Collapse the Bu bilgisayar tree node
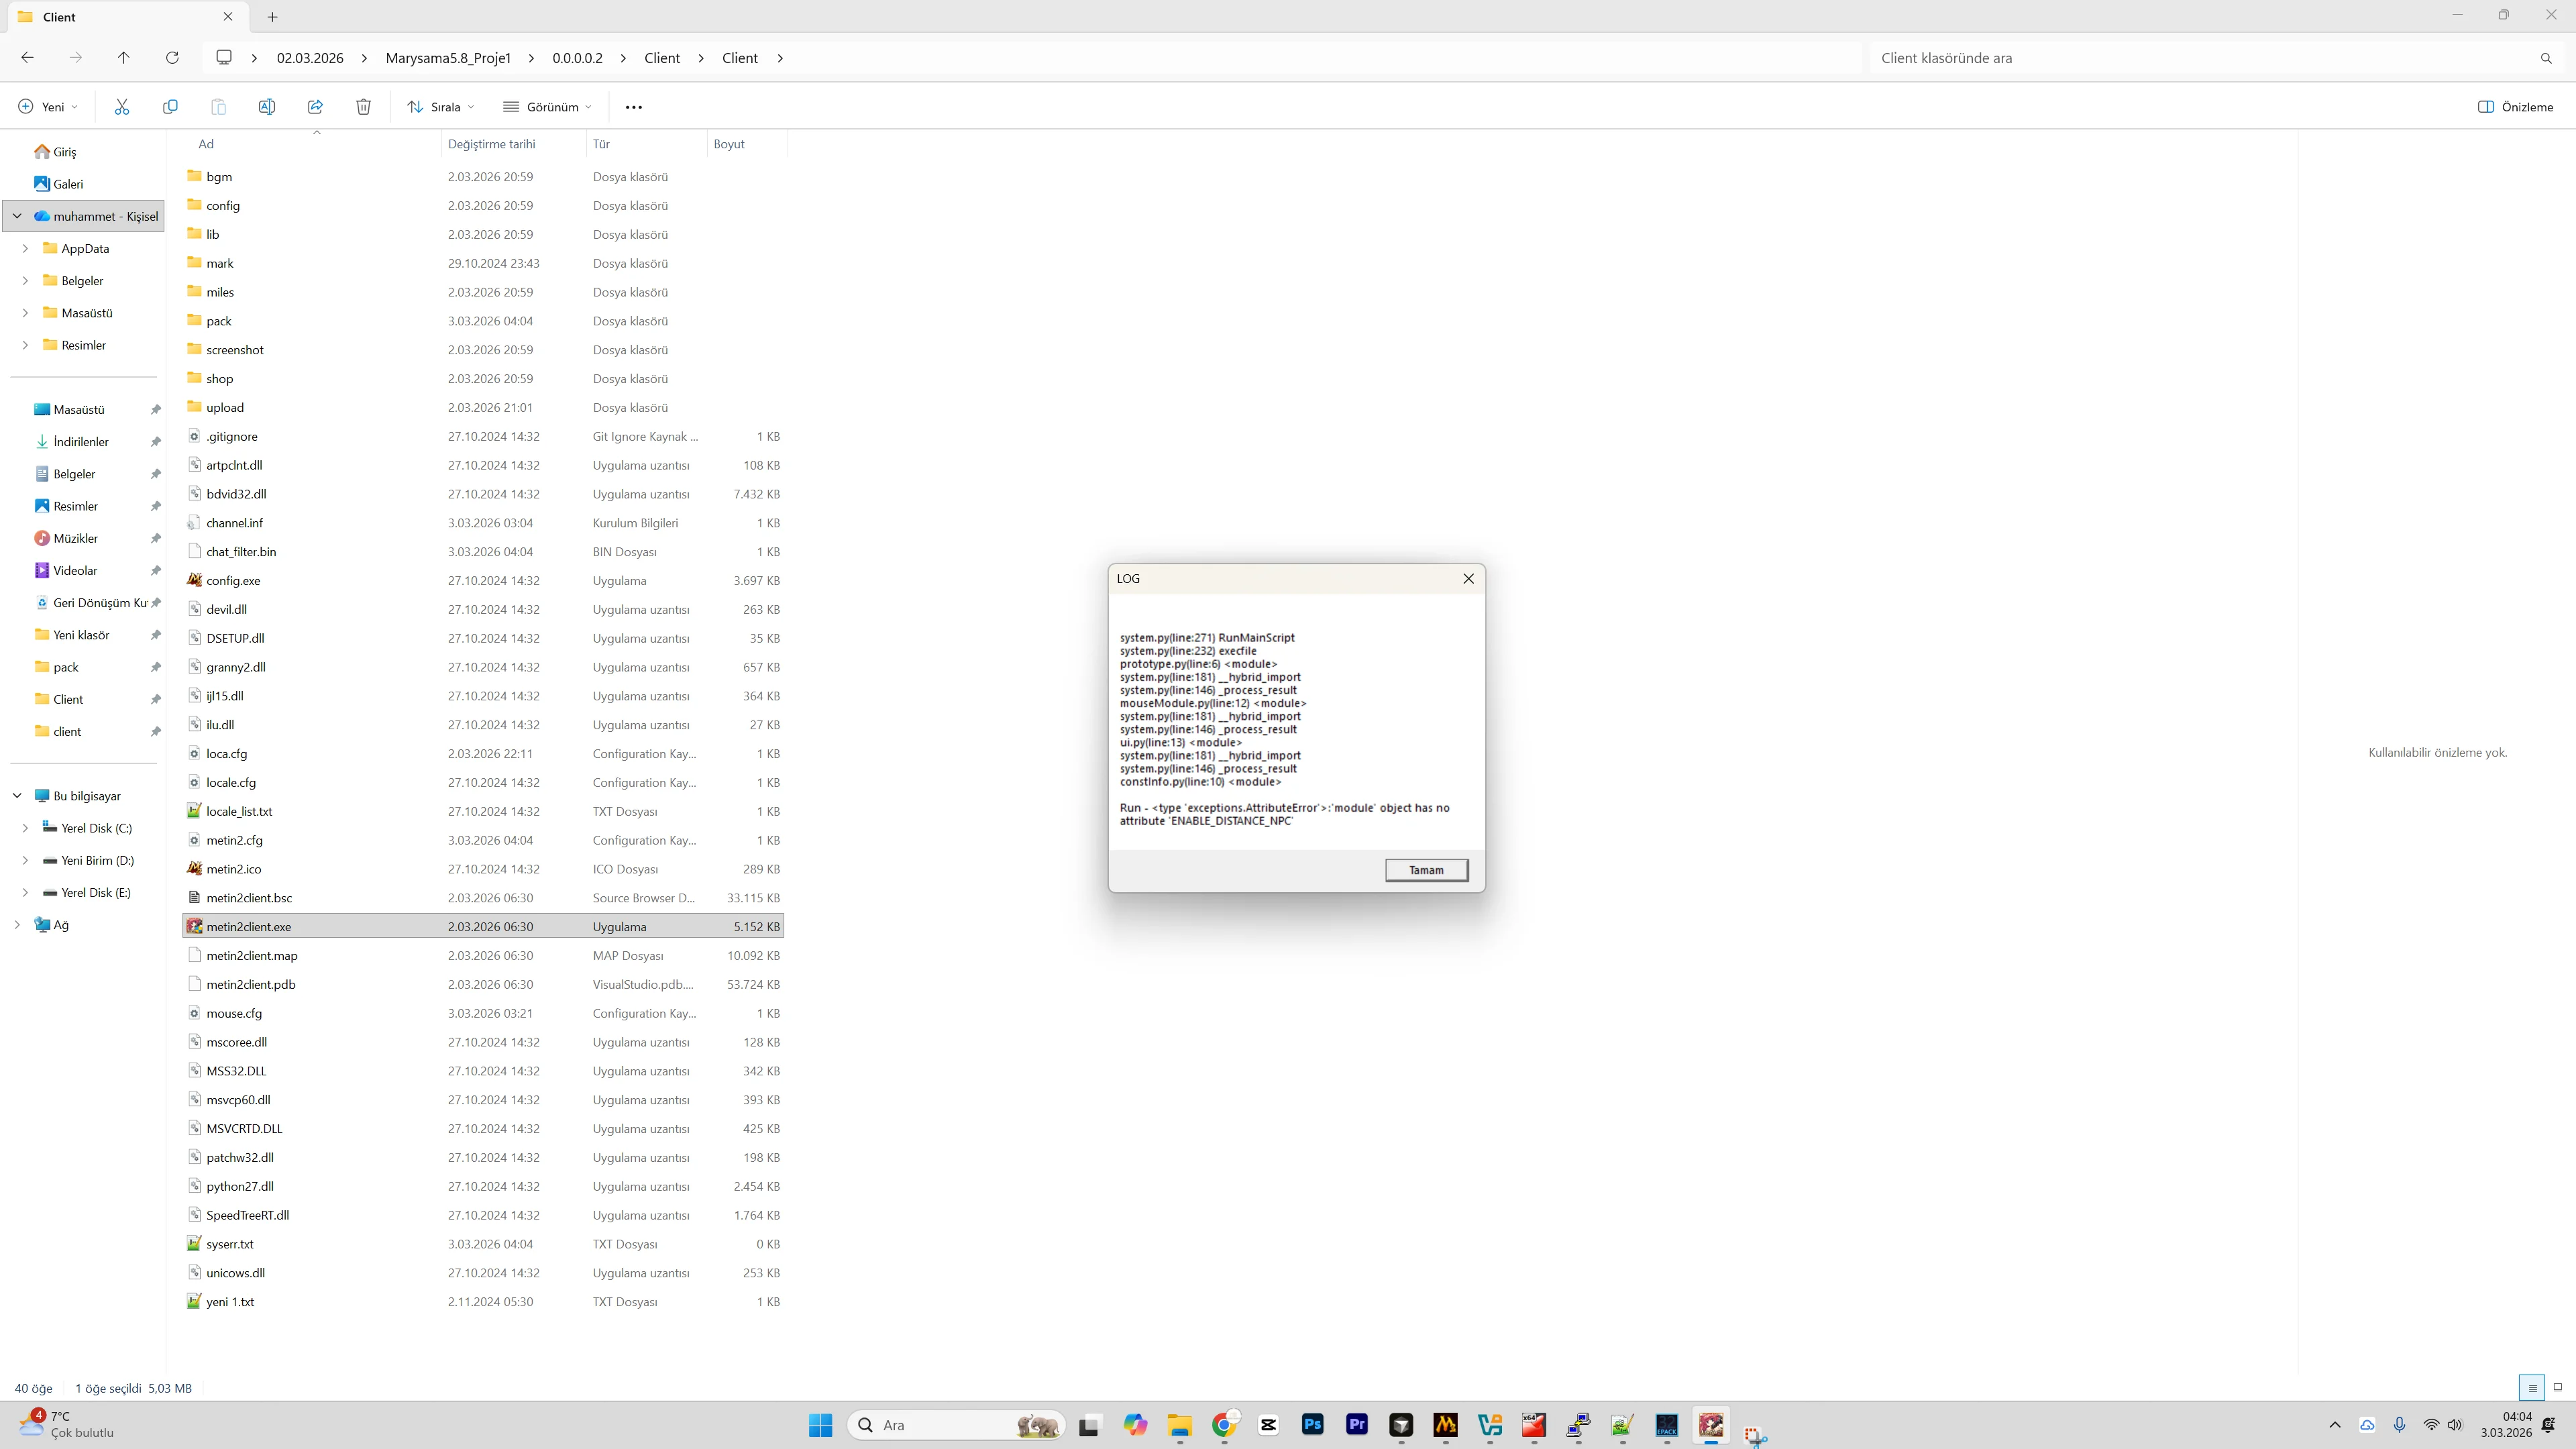The height and width of the screenshot is (1449, 2576). 17,796
